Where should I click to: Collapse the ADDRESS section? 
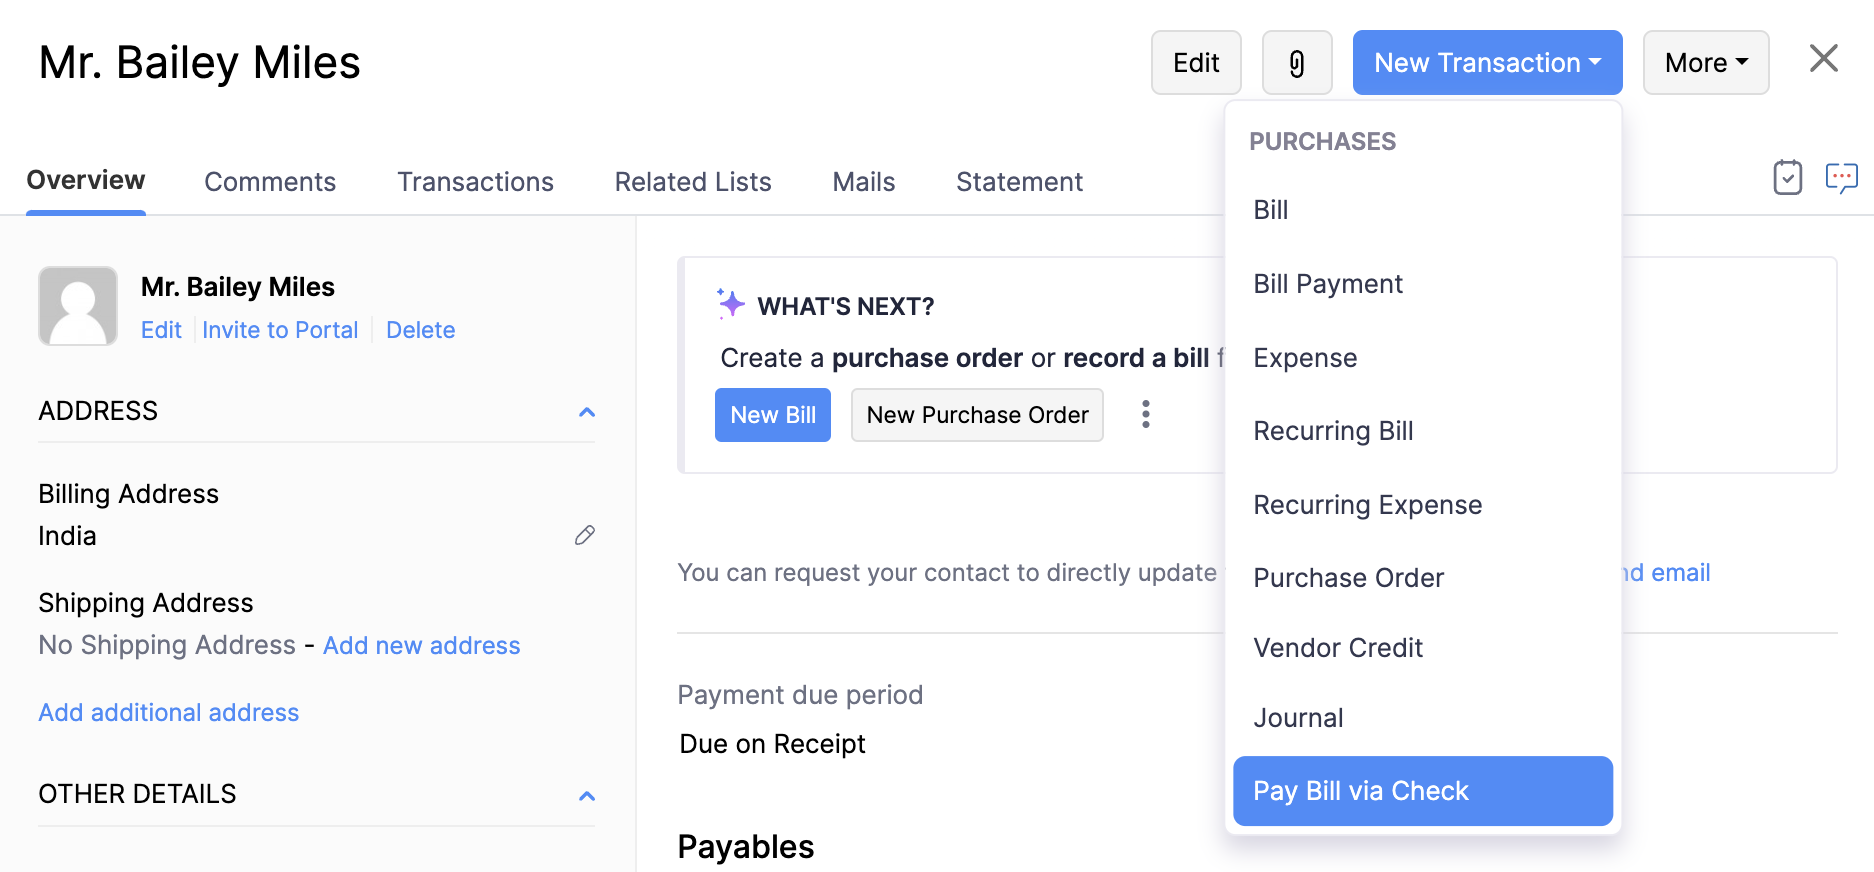[x=587, y=412]
